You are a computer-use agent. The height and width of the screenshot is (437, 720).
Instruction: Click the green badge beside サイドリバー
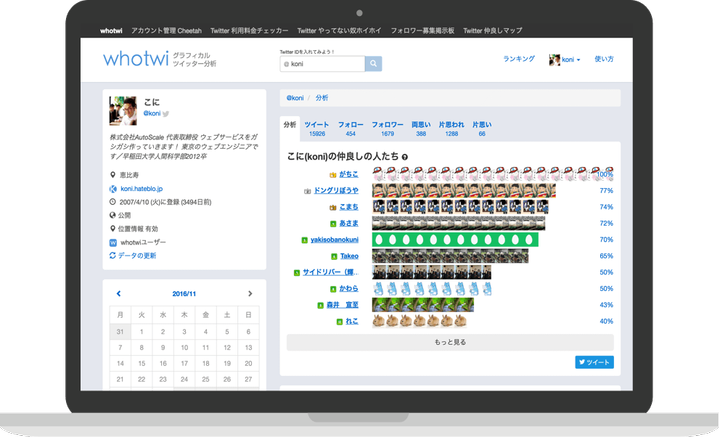(297, 273)
